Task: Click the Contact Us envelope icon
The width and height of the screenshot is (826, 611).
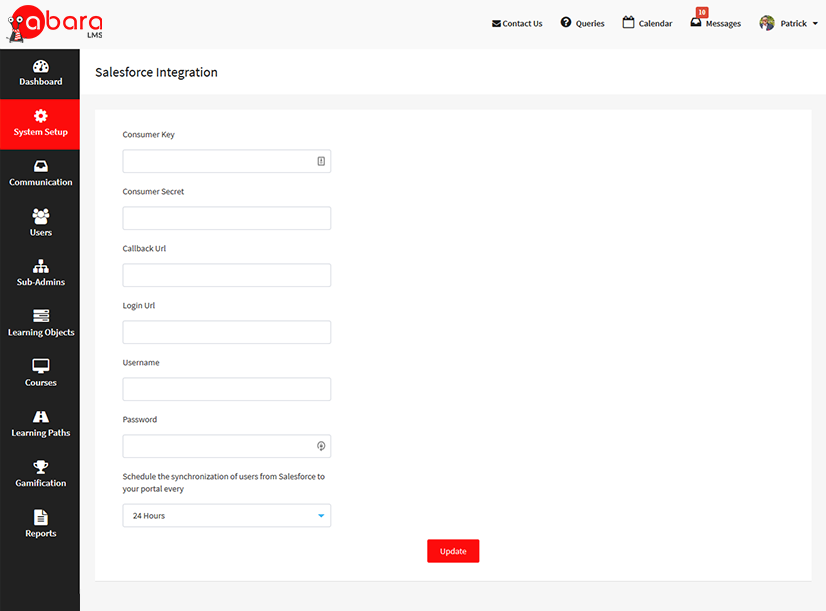Action: 496,24
